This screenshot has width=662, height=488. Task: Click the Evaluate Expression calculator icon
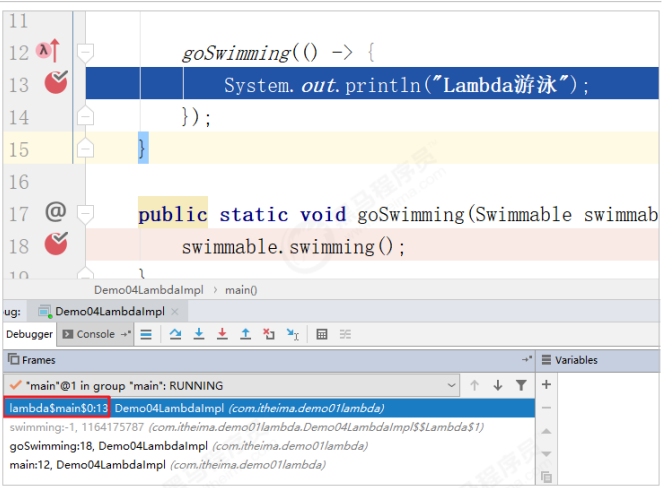point(322,335)
